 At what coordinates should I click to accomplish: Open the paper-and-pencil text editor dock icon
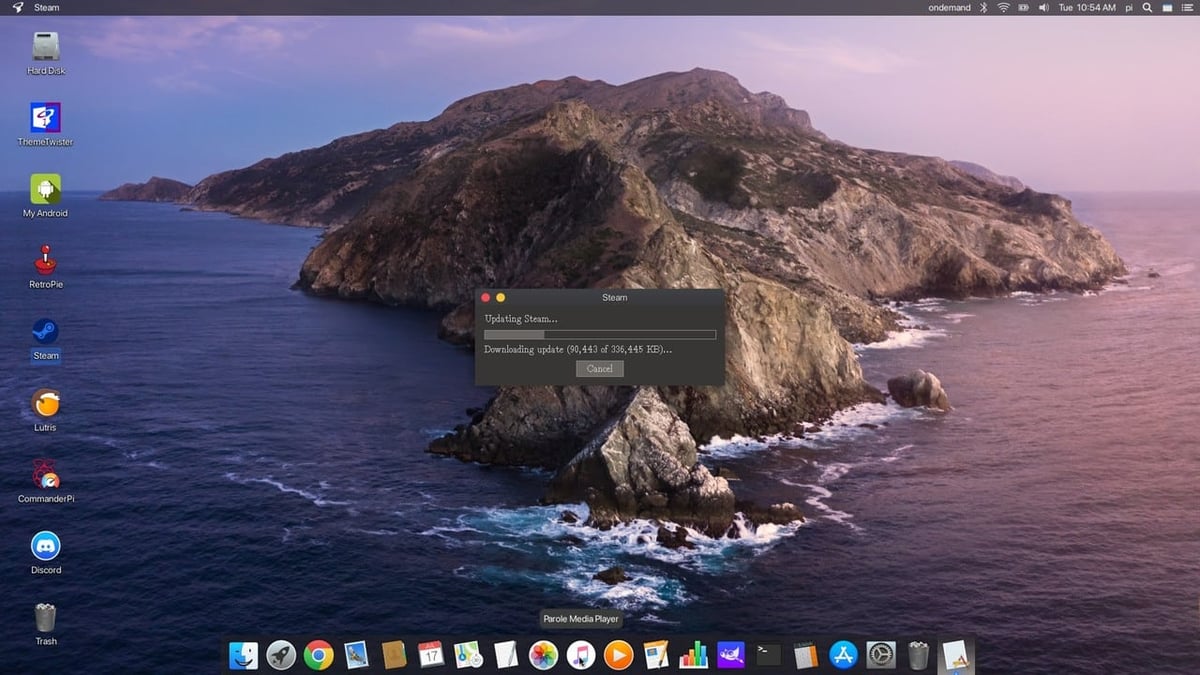pos(506,655)
